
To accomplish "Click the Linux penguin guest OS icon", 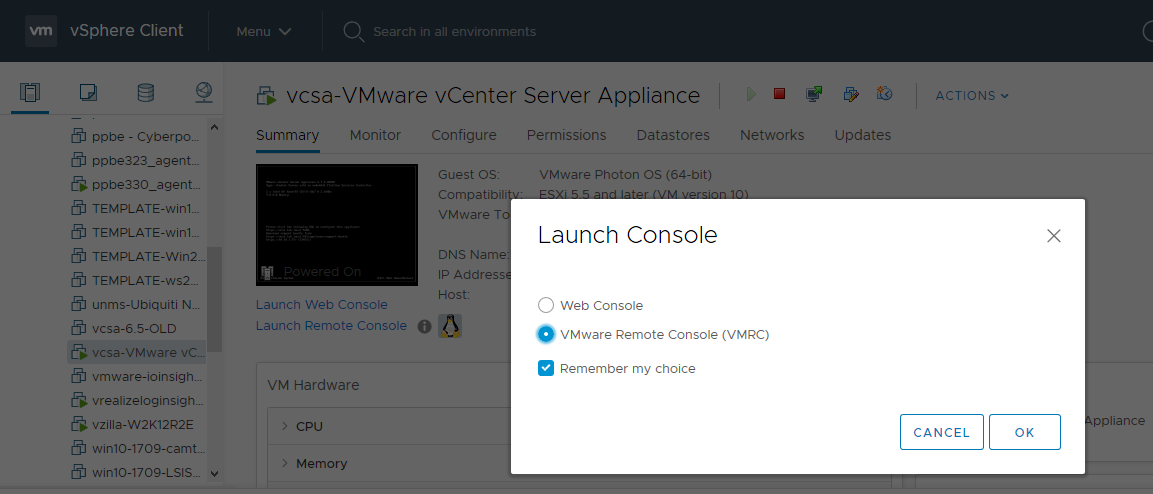I will tap(450, 326).
